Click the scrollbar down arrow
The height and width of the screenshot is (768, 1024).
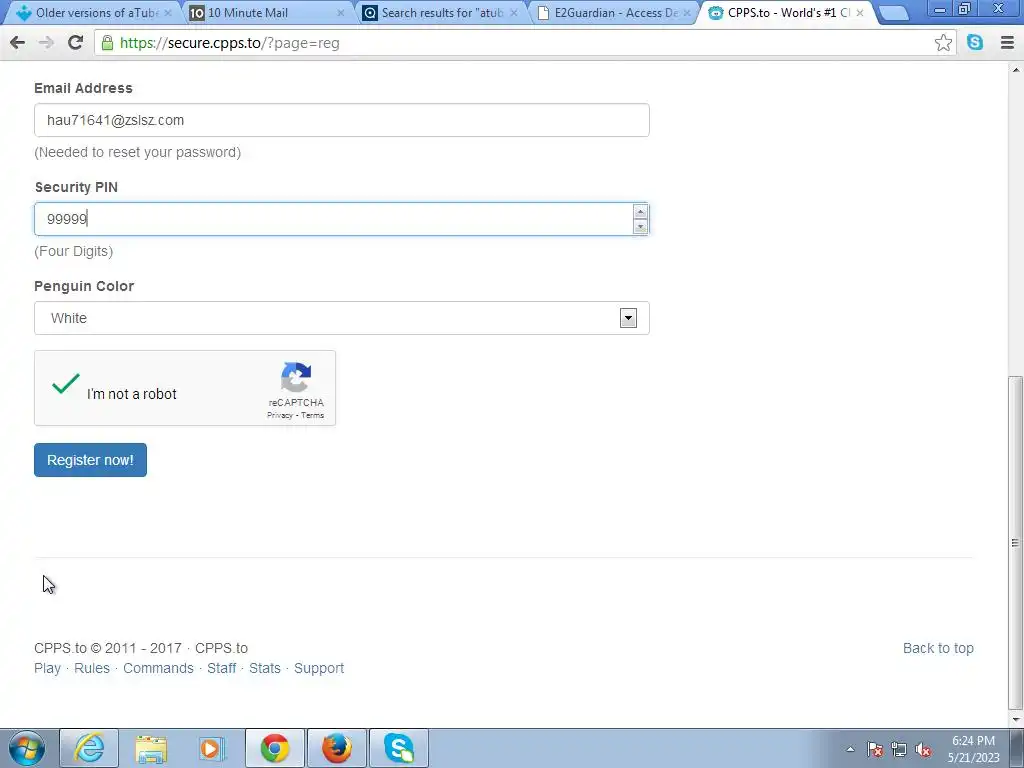tap(1016, 719)
